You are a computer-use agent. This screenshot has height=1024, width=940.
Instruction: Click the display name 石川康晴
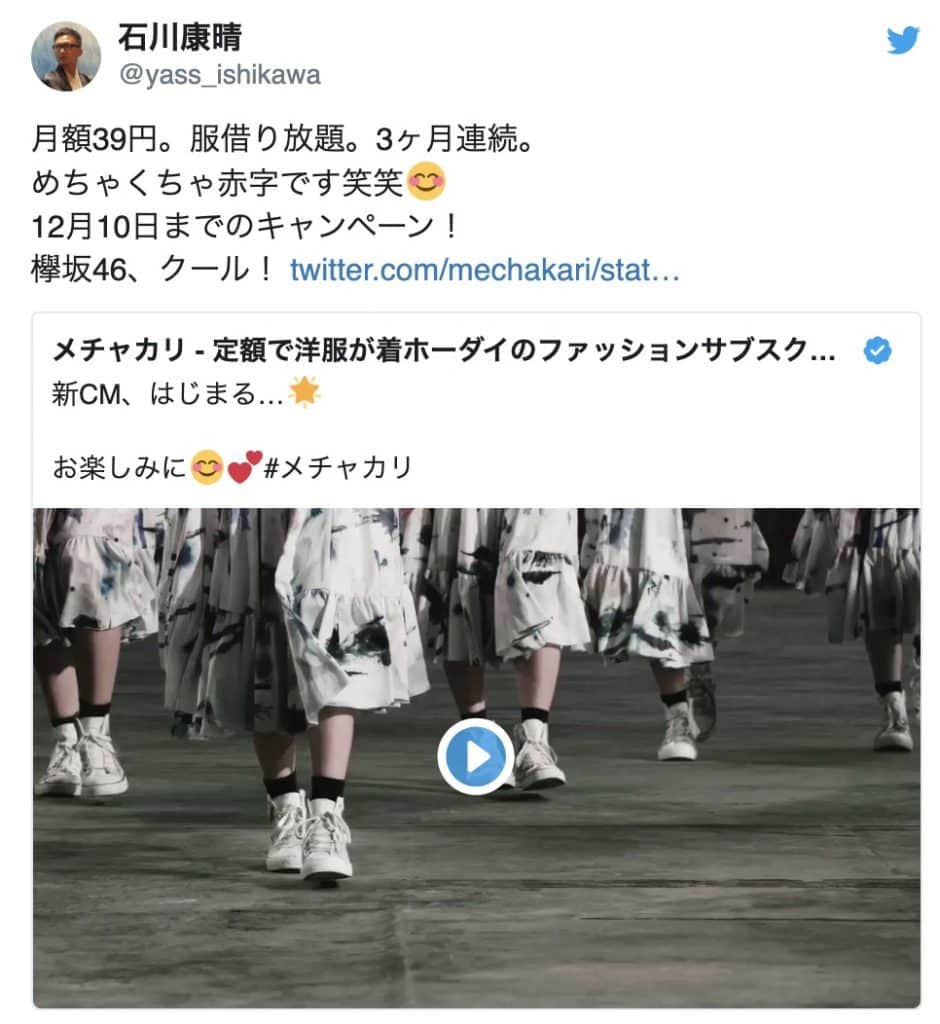(x=180, y=37)
